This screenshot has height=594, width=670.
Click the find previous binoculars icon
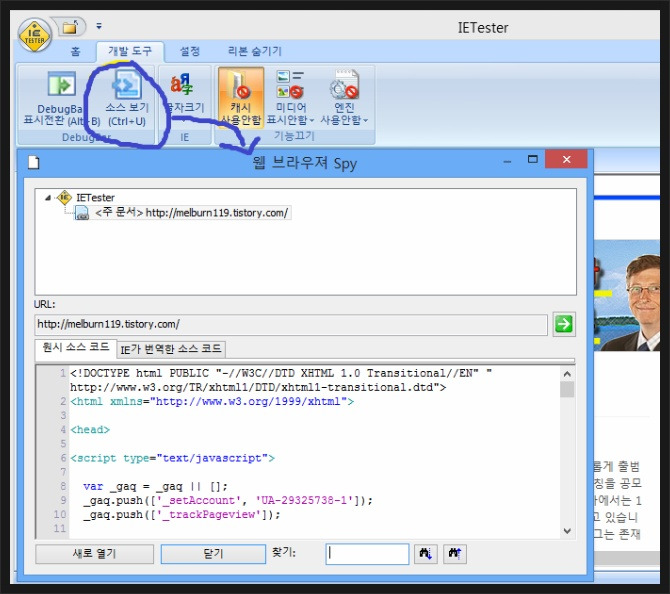[455, 554]
